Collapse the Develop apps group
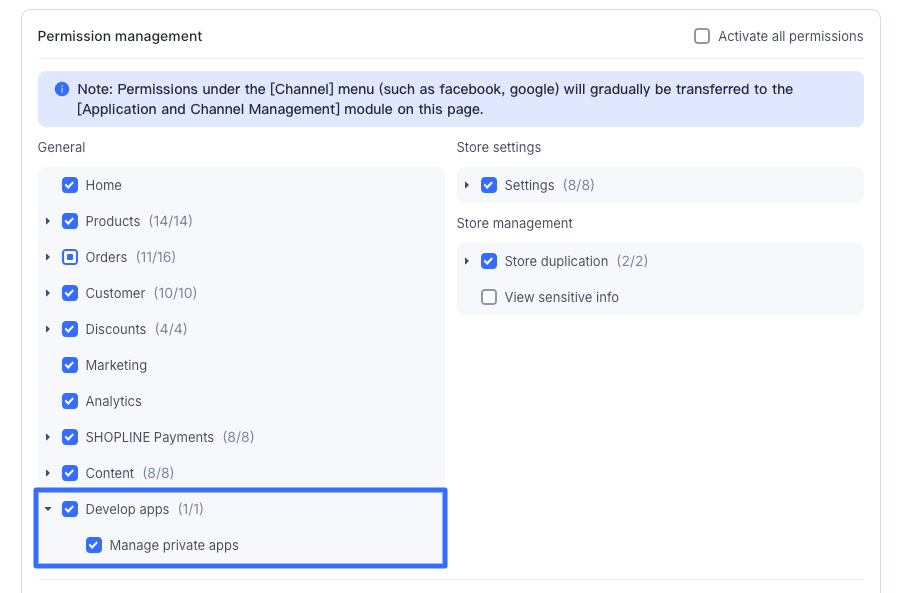The height and width of the screenshot is (593, 906). tap(48, 509)
